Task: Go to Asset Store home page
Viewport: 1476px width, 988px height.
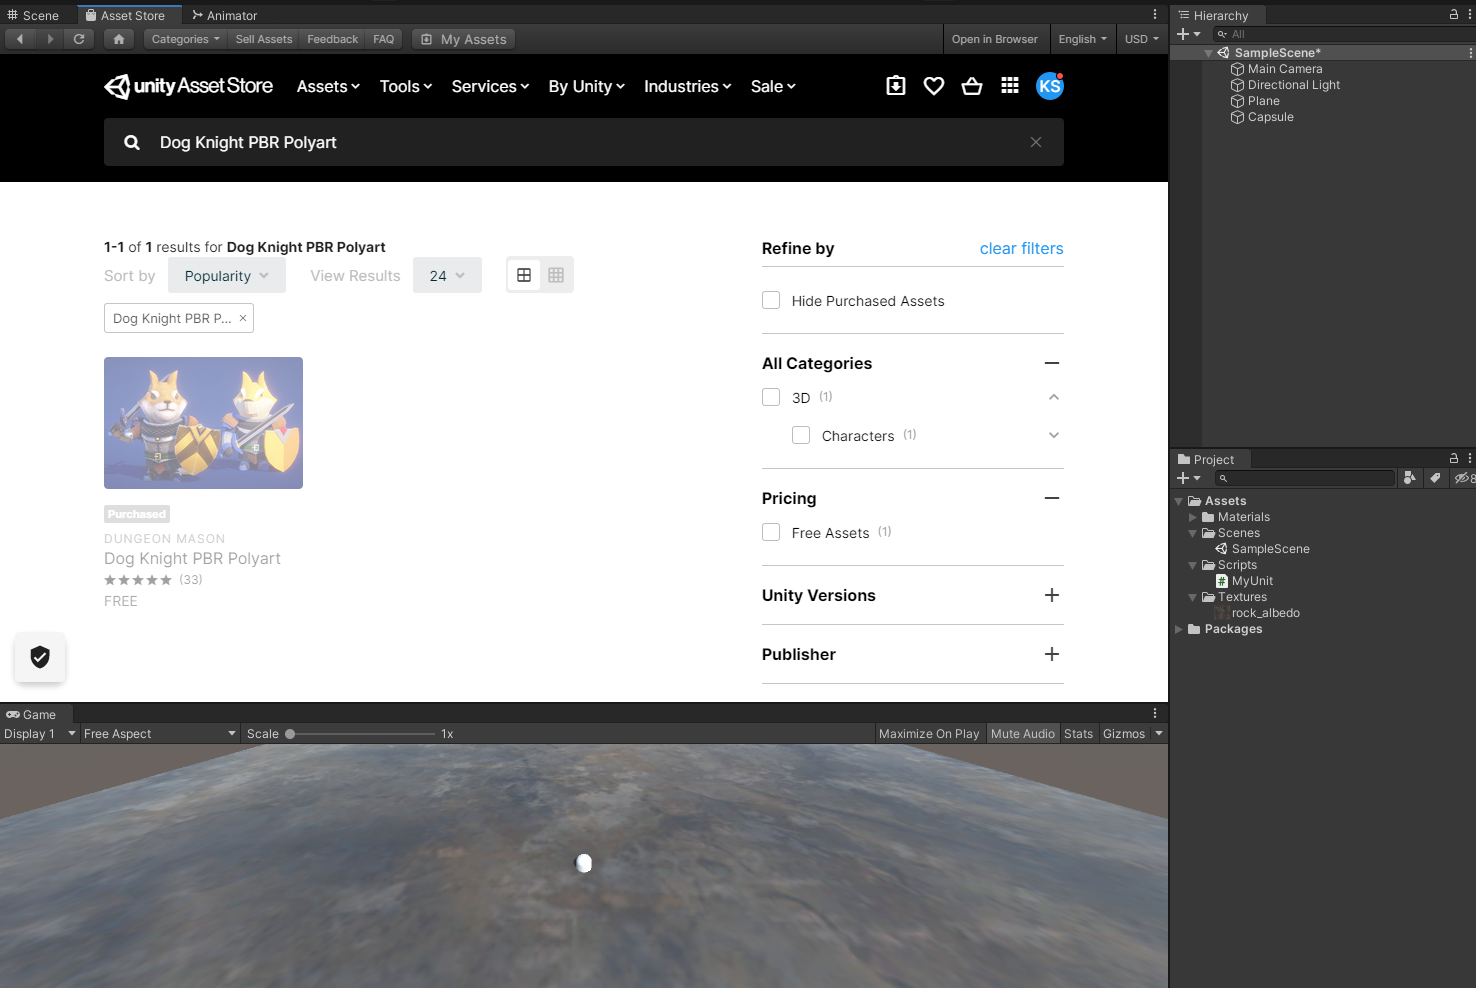Action: [119, 39]
